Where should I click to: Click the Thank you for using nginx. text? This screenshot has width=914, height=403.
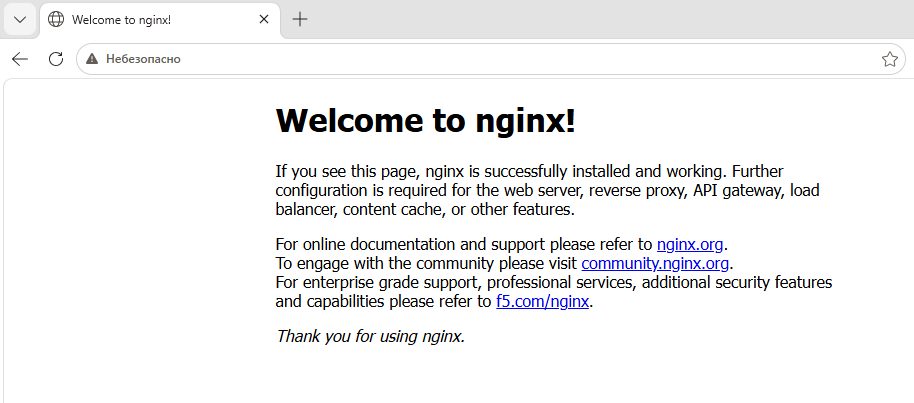point(370,337)
